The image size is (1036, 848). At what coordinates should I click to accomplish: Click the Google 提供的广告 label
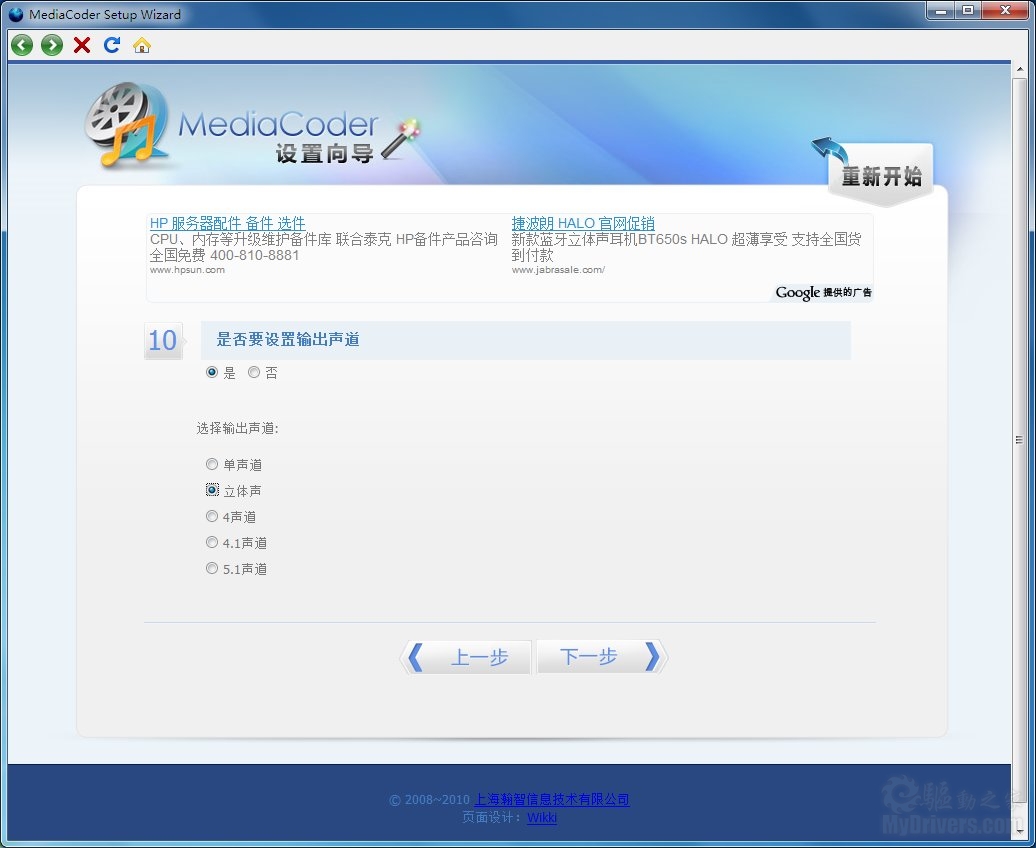click(x=823, y=292)
